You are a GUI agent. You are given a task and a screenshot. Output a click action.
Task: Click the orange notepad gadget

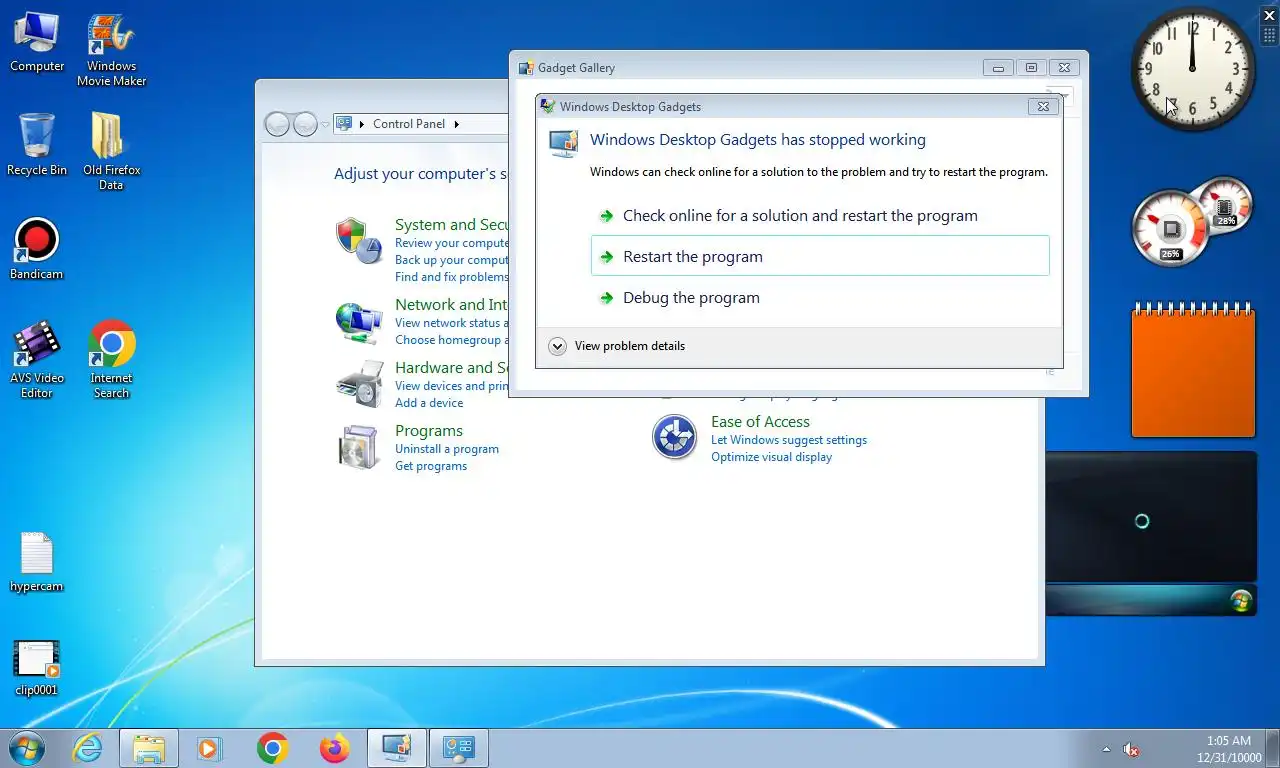(x=1193, y=370)
